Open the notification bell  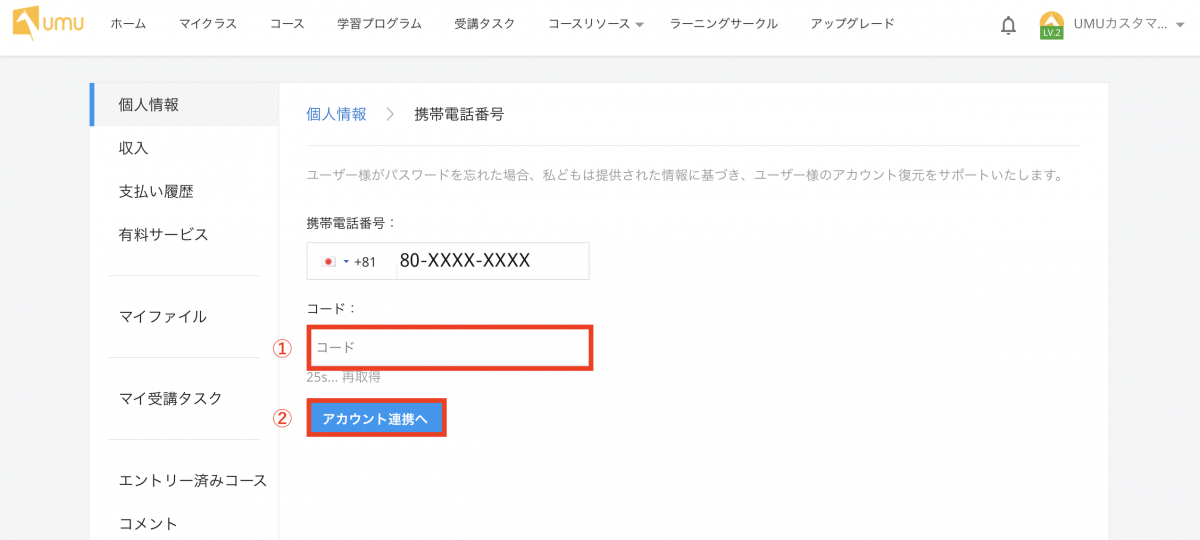(x=1008, y=25)
